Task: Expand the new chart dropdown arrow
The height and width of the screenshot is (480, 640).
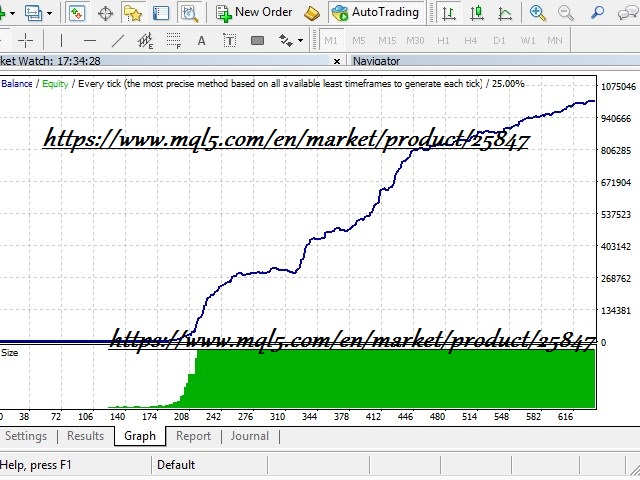Action: tap(12, 13)
